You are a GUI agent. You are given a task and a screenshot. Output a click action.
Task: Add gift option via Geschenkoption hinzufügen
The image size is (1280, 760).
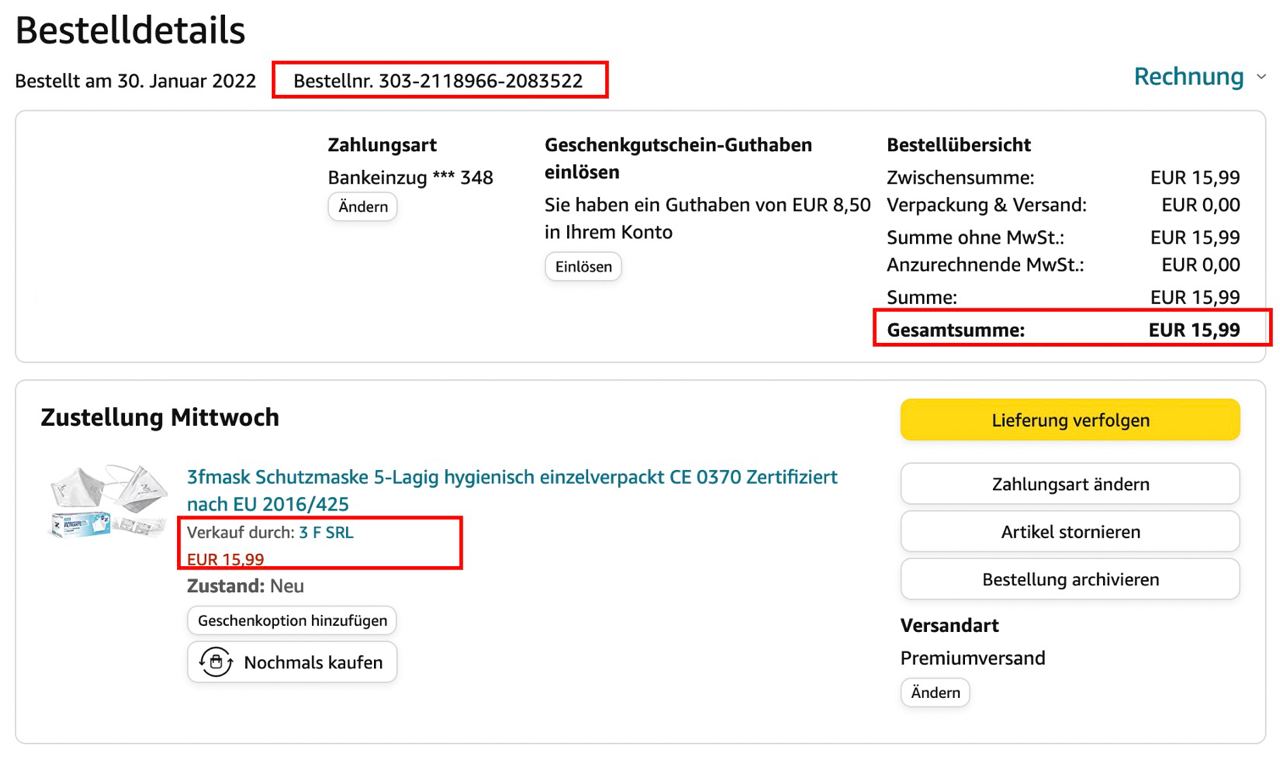click(292, 620)
